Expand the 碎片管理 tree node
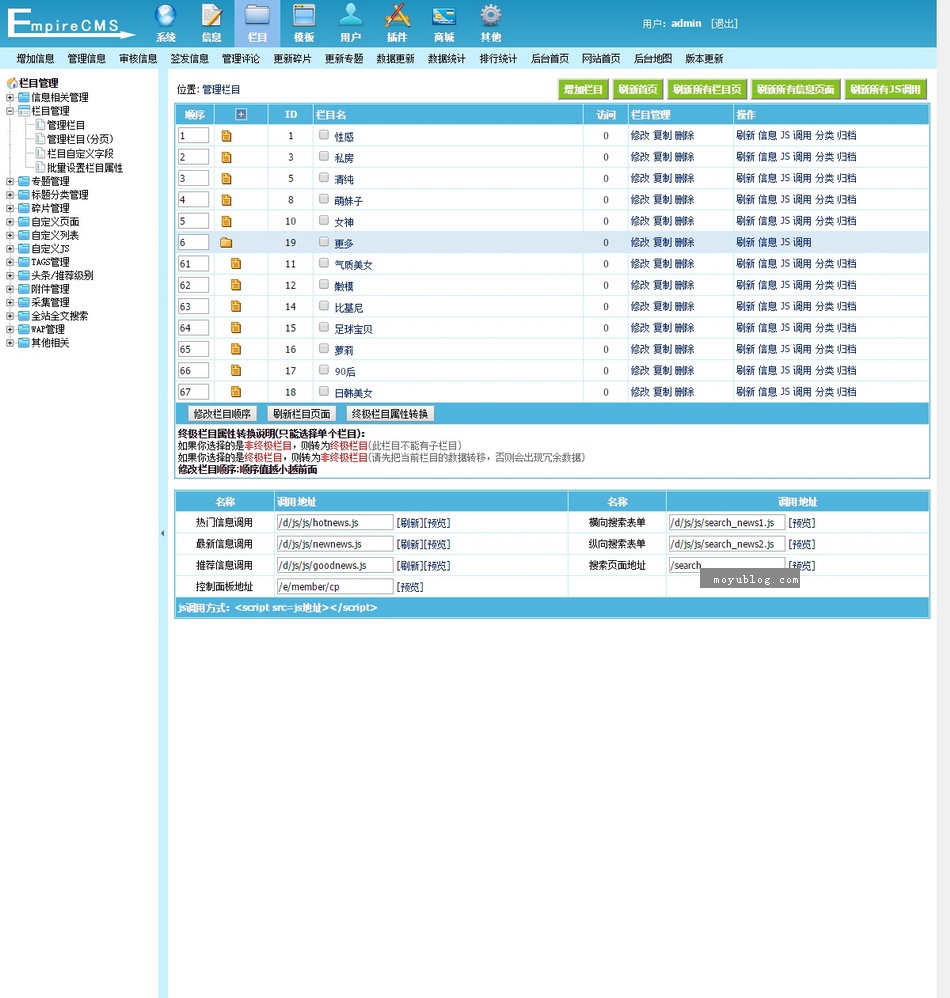Screen dimensions: 950x998 point(10,208)
